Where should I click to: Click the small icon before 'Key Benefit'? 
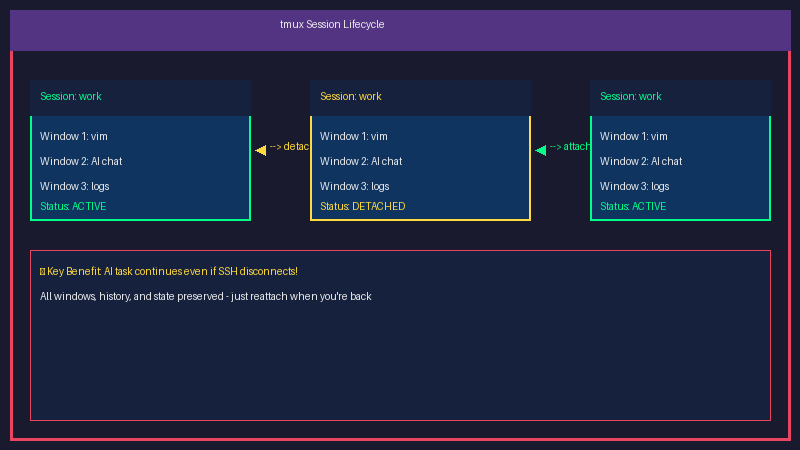42,272
